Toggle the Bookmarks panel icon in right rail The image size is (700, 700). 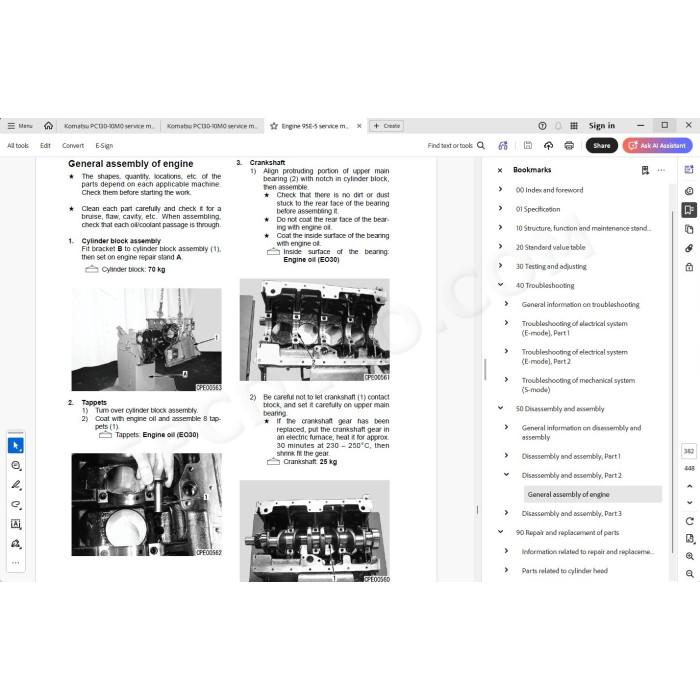pos(689,210)
